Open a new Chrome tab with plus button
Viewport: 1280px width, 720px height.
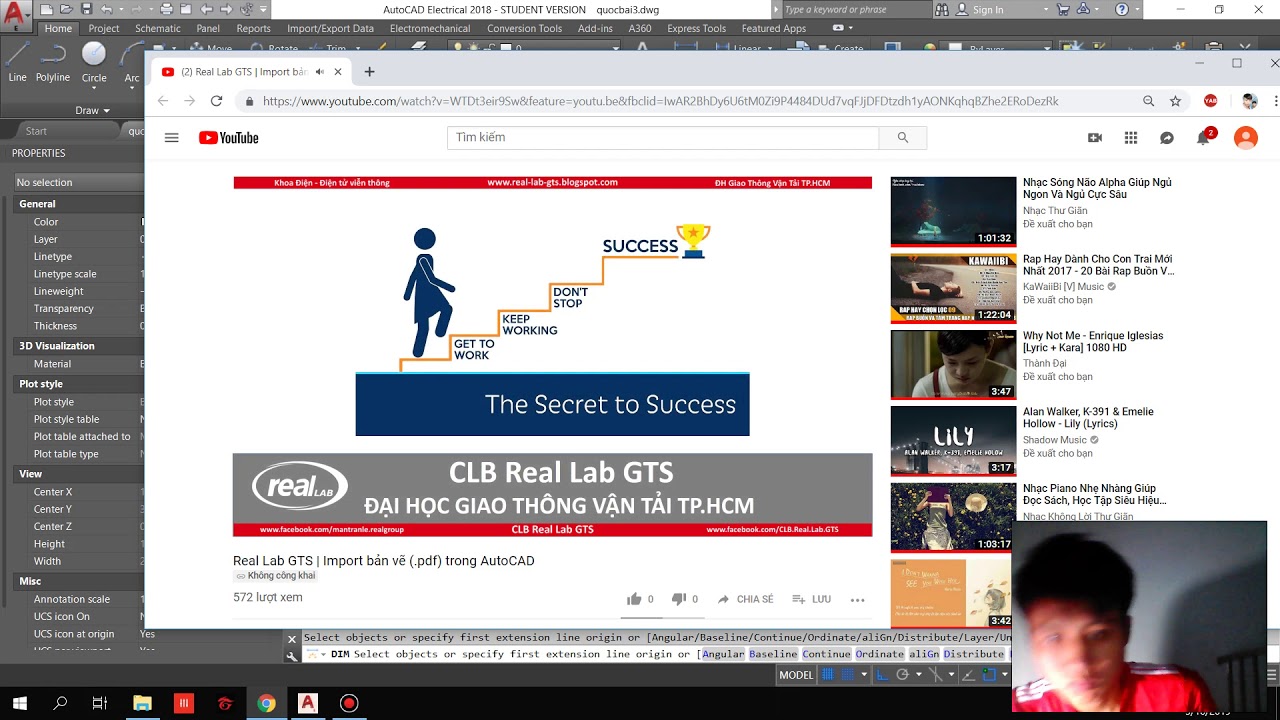[x=369, y=72]
